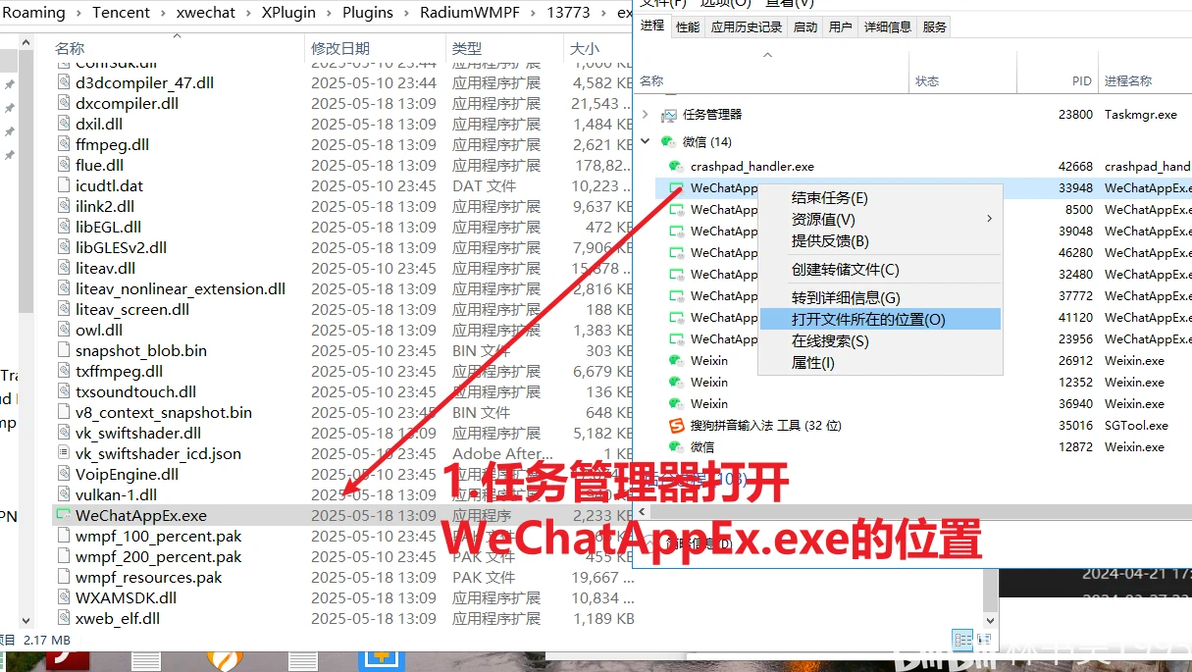
Task: Switch to the 启动 tab
Action: (805, 27)
